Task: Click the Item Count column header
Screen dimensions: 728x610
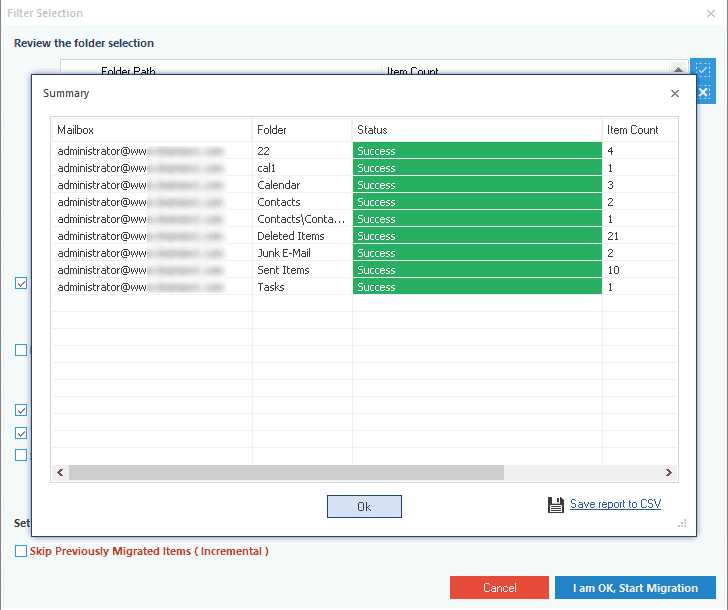Action: pos(640,130)
